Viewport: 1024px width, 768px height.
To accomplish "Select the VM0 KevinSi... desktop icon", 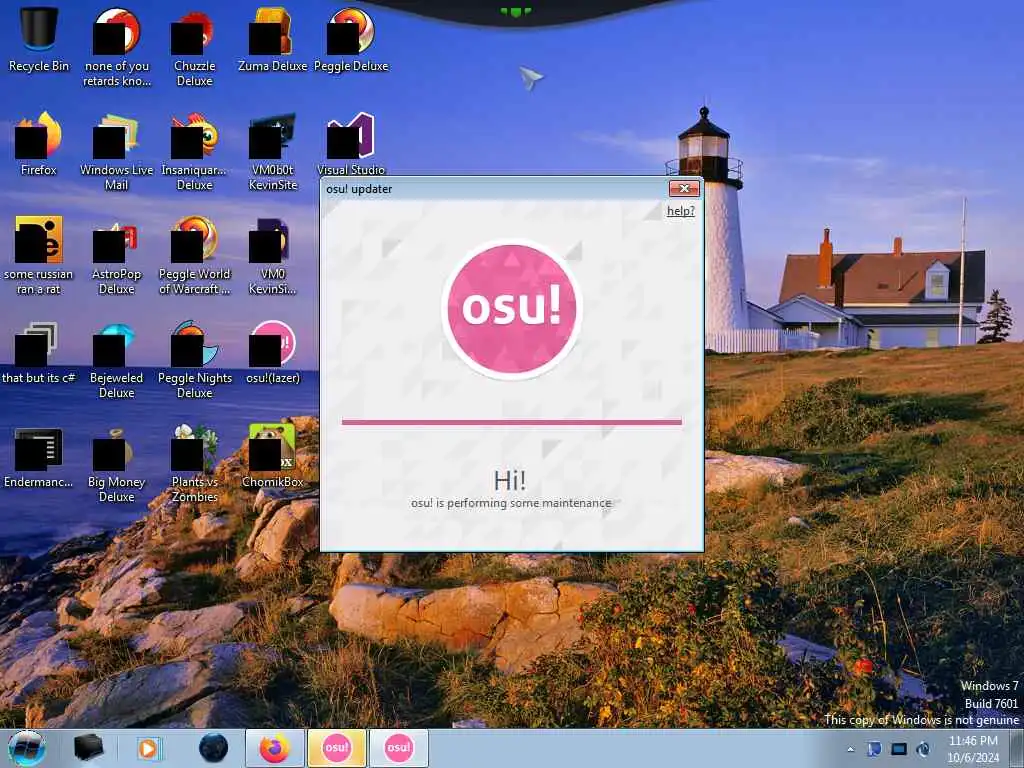I will [272, 255].
